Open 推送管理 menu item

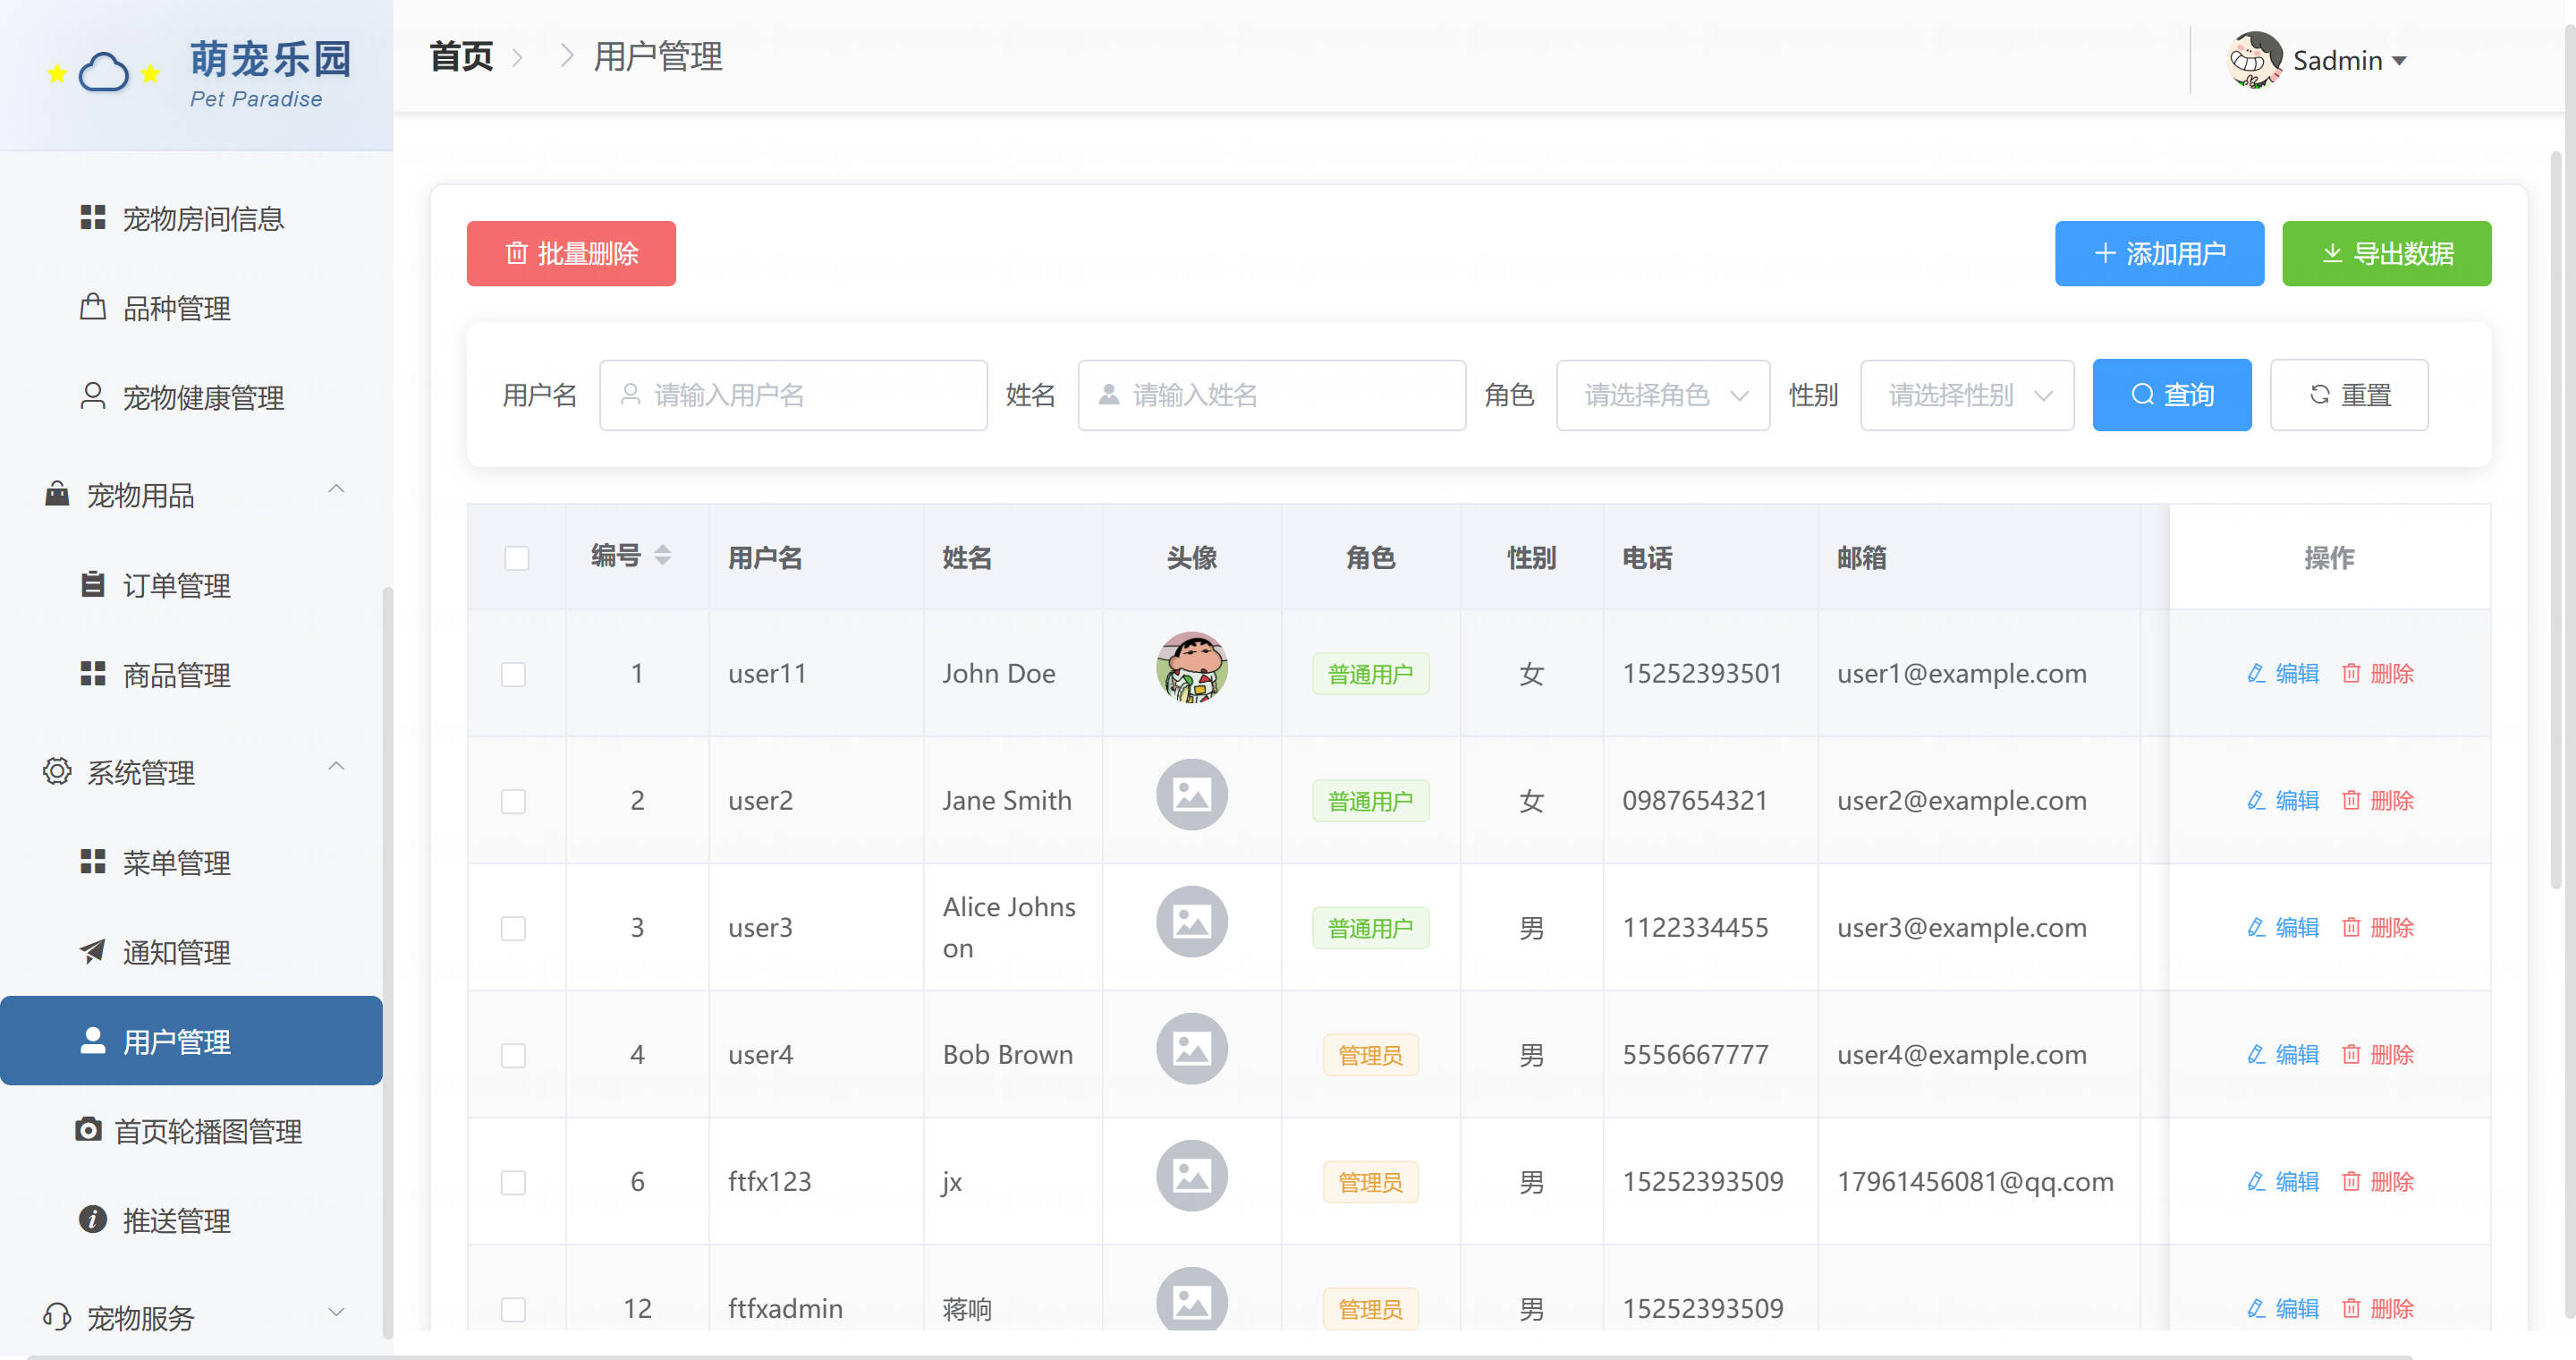(x=191, y=1220)
